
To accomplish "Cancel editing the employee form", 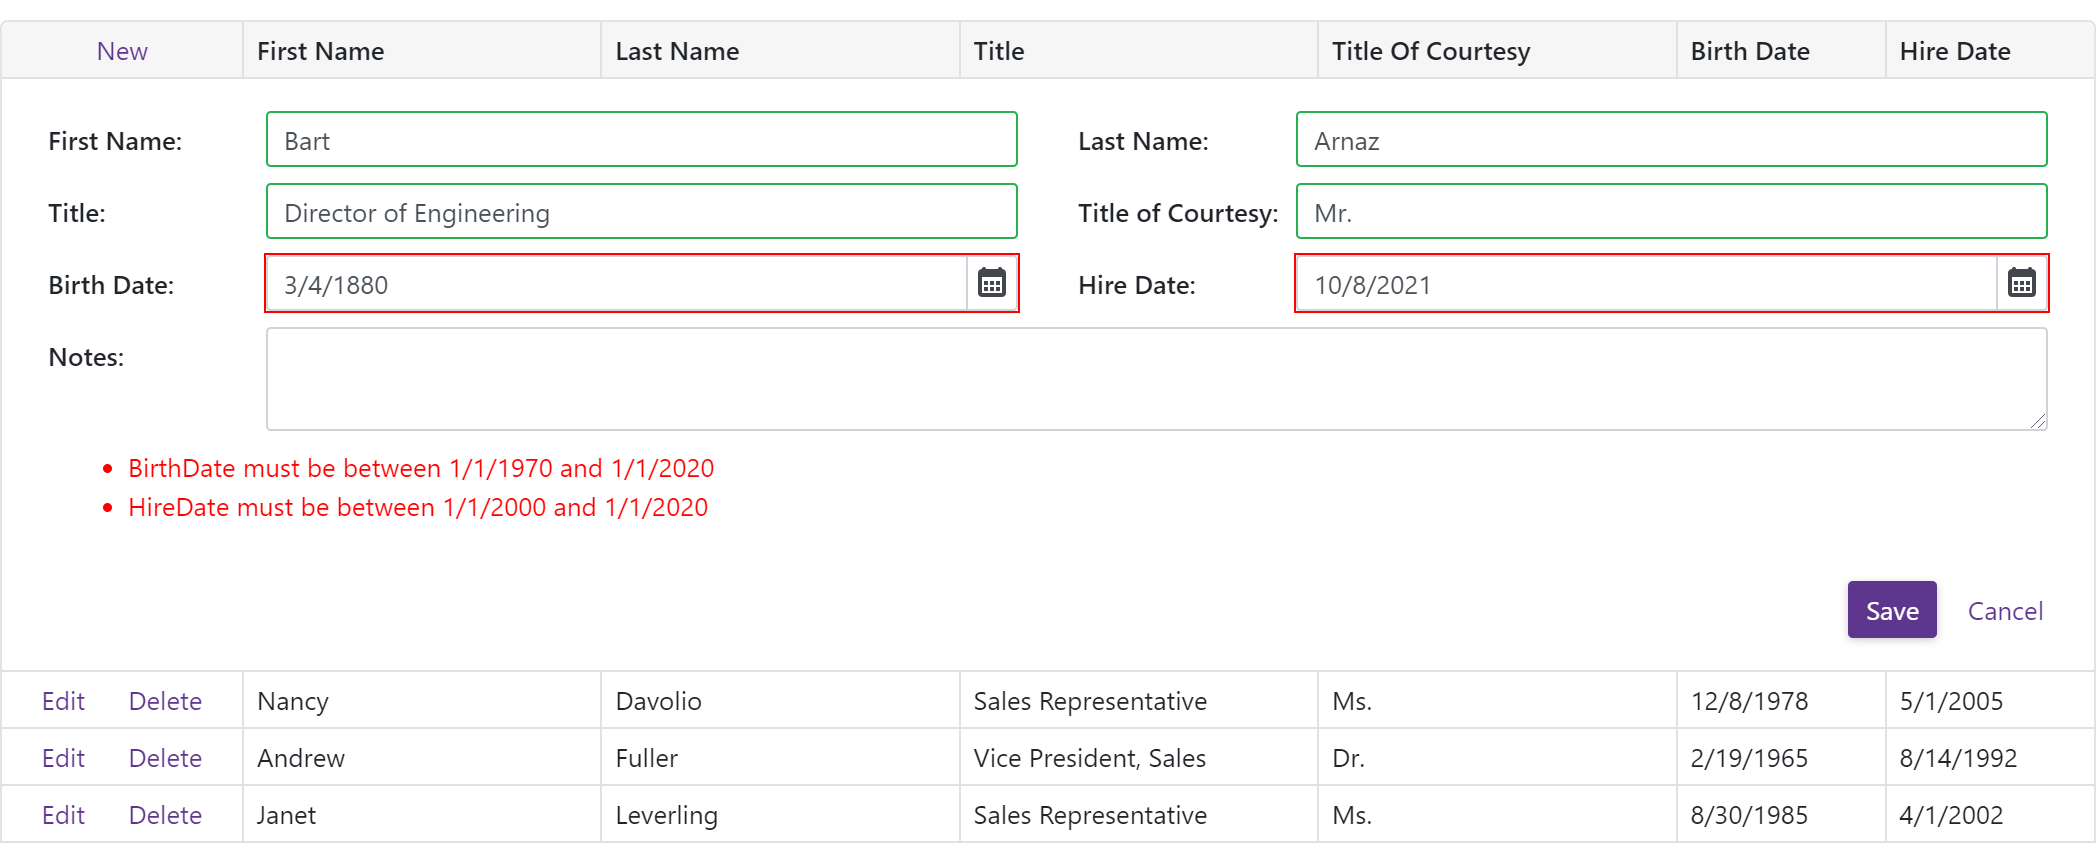I will (x=2005, y=611).
